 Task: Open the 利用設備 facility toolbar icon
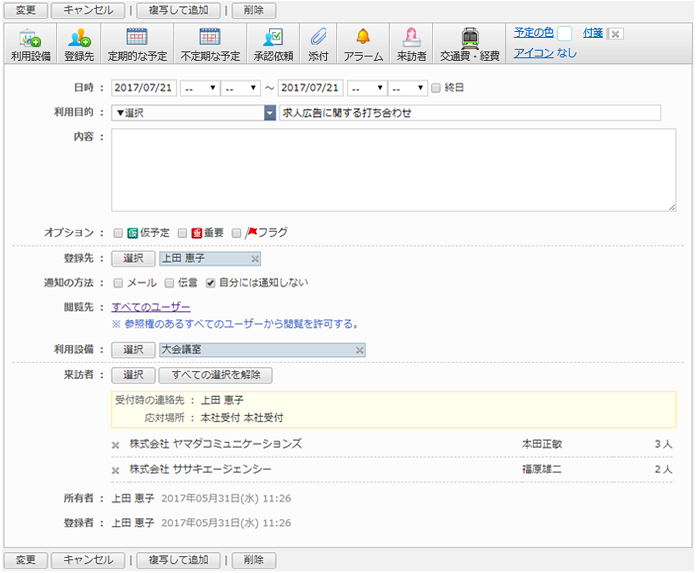tap(30, 44)
